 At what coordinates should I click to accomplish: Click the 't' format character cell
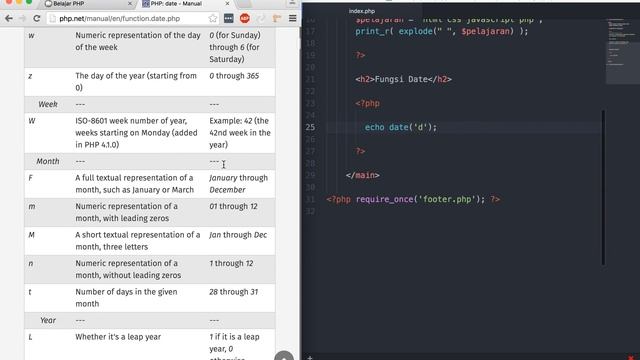click(30, 292)
